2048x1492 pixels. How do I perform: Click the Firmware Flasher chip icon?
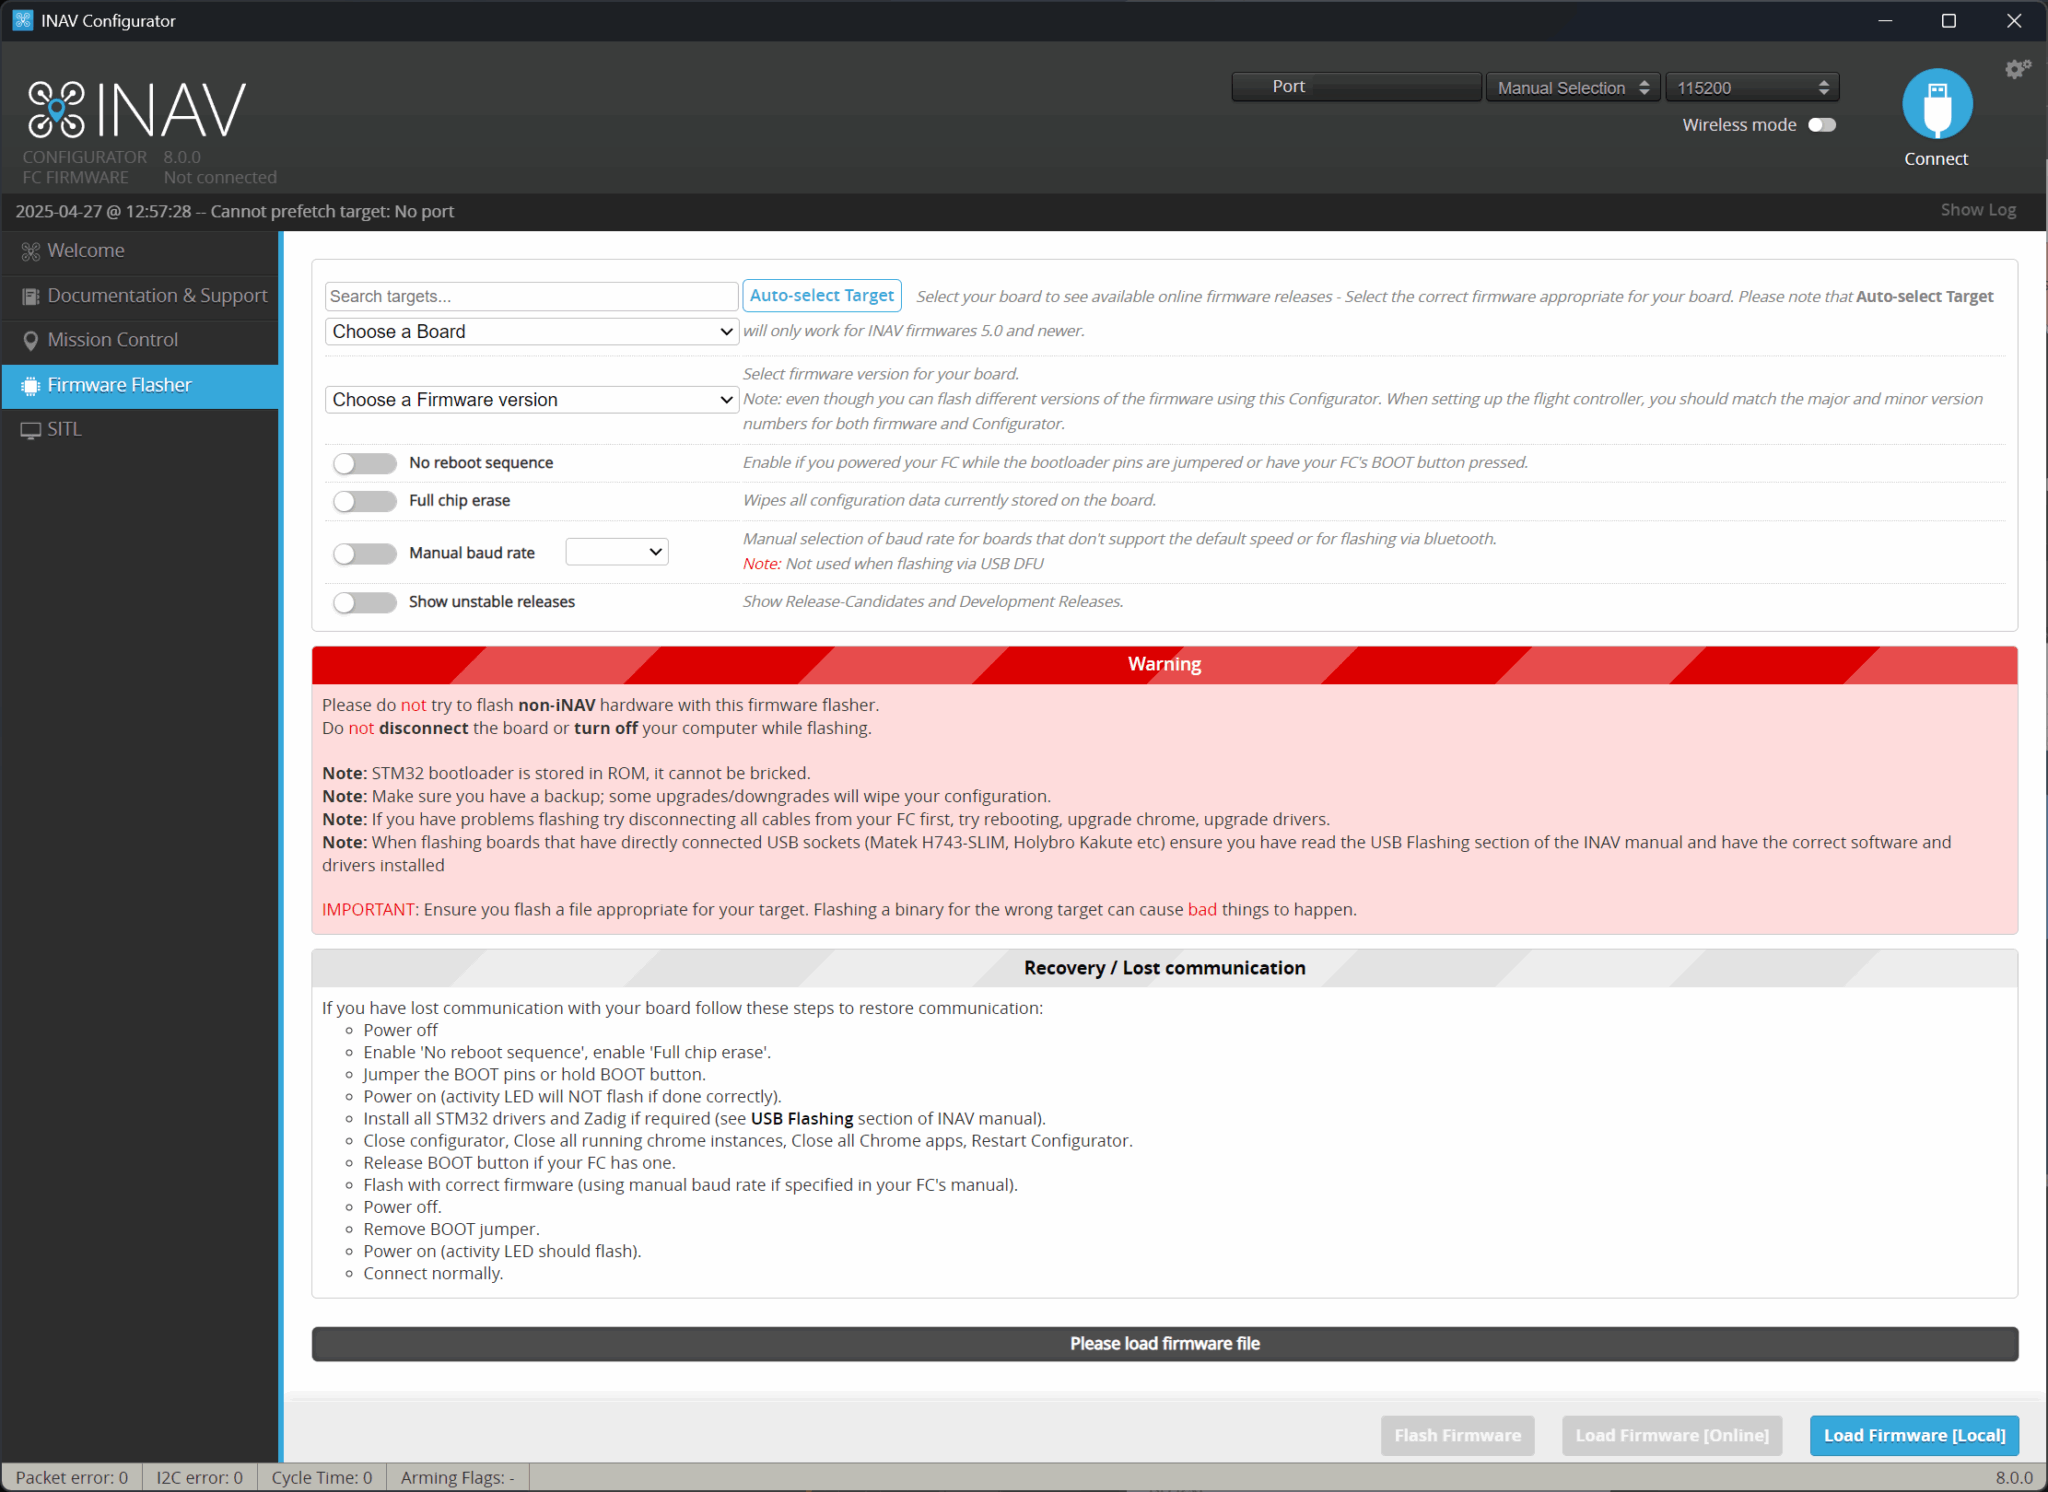pos(31,385)
